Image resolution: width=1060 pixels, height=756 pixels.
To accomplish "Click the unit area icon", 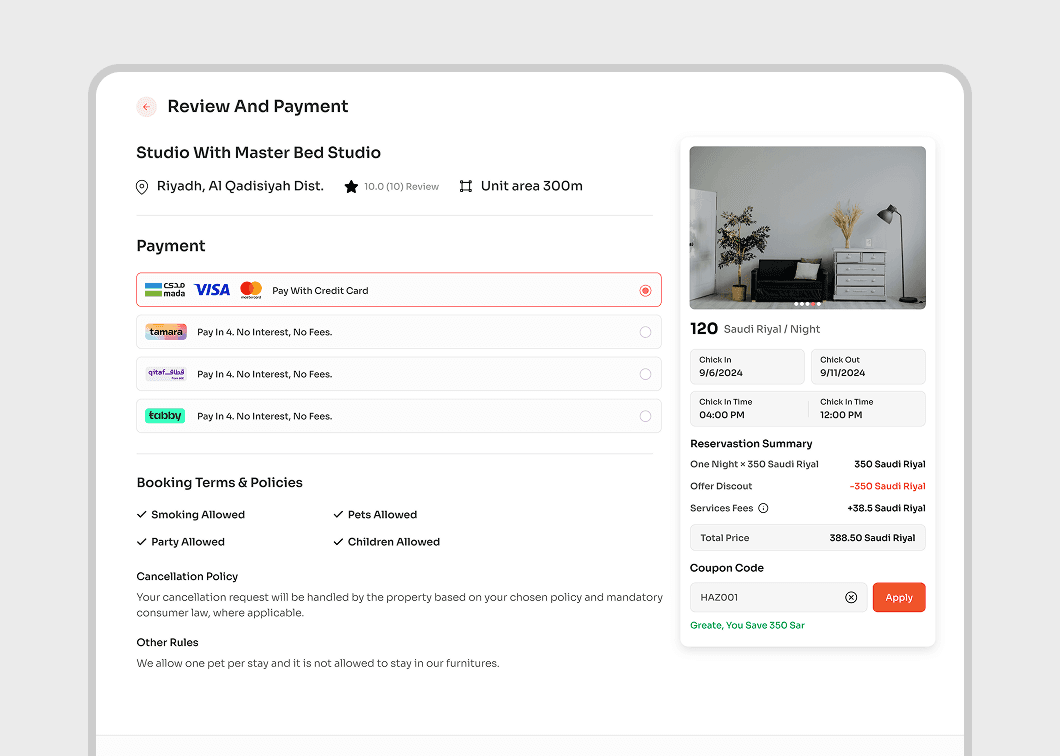I will click(x=464, y=185).
